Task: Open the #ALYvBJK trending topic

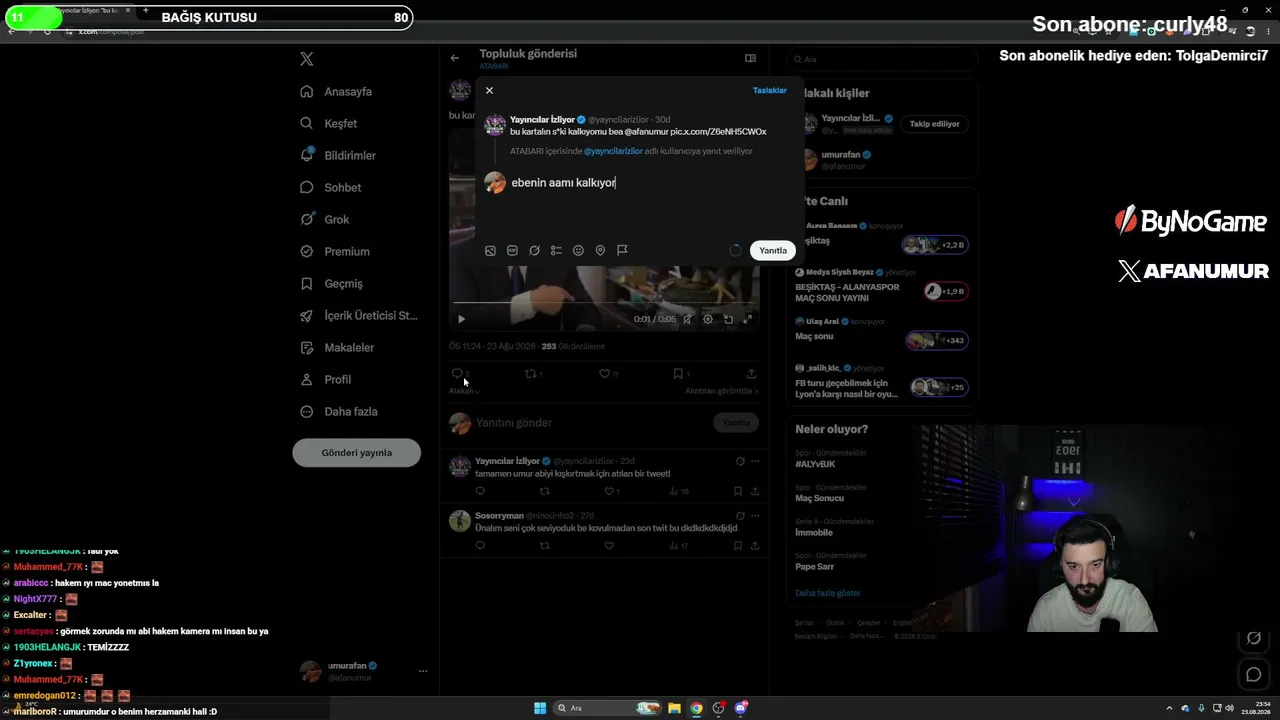Action: click(815, 465)
